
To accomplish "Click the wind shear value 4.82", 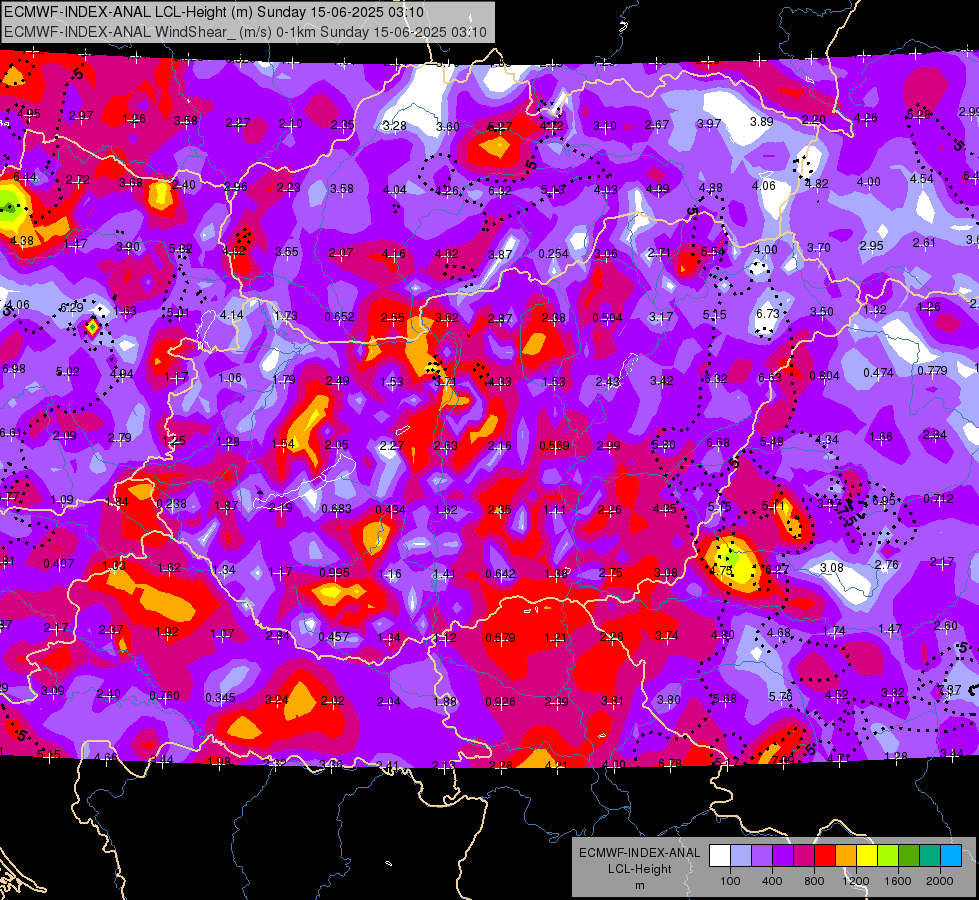I will 817,184.
